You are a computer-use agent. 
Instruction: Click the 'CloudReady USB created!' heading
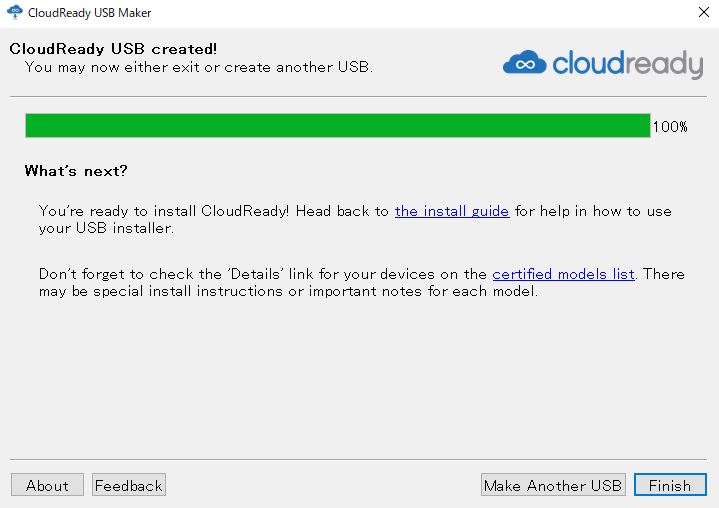point(113,48)
